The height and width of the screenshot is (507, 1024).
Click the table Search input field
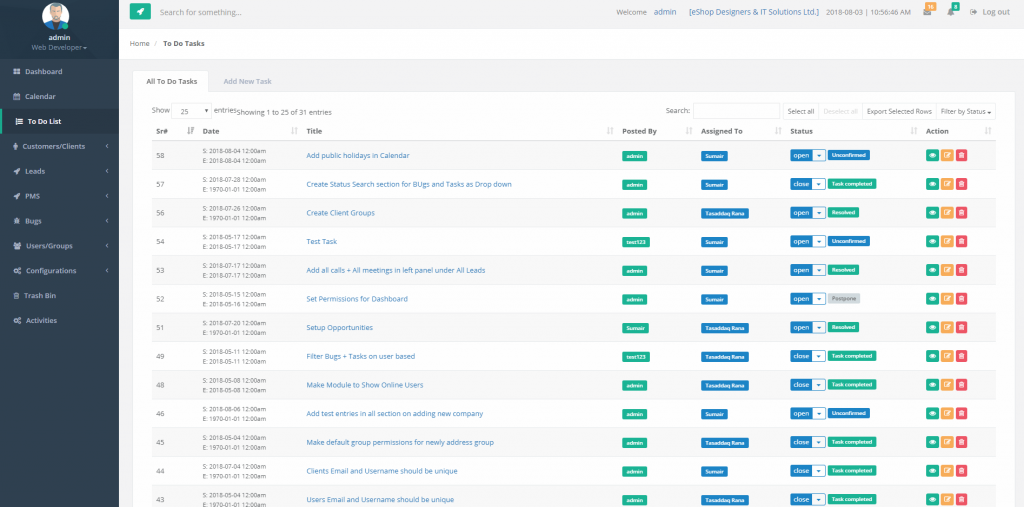736,111
